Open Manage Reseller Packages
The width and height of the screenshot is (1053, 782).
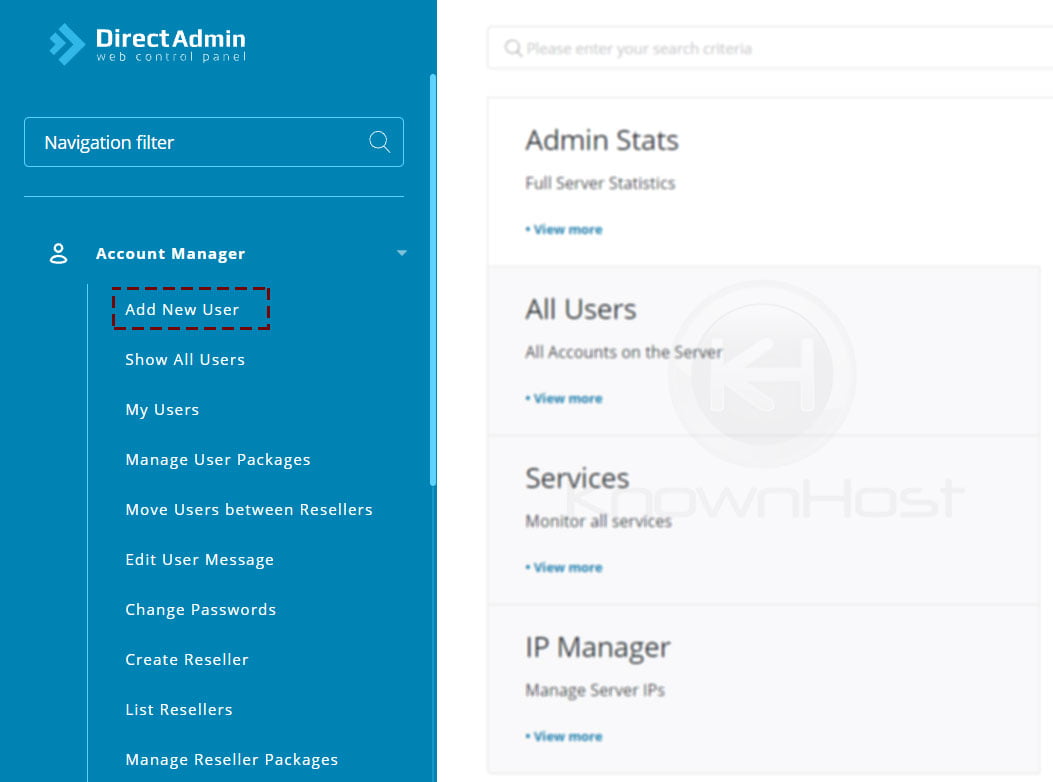[x=231, y=759]
